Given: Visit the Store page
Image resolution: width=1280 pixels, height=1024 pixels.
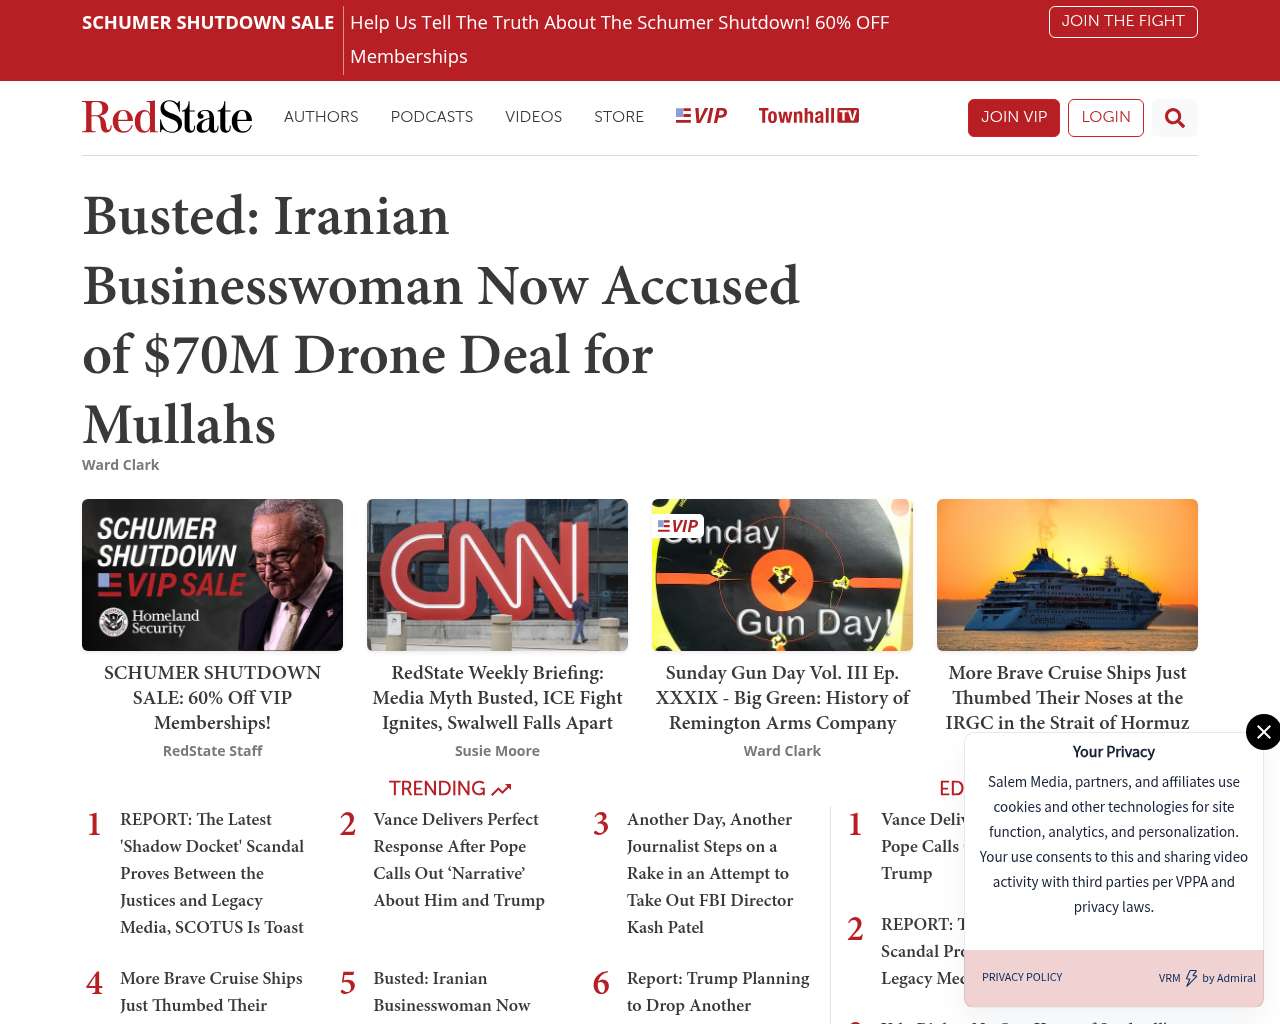Looking at the screenshot, I should click(x=619, y=117).
